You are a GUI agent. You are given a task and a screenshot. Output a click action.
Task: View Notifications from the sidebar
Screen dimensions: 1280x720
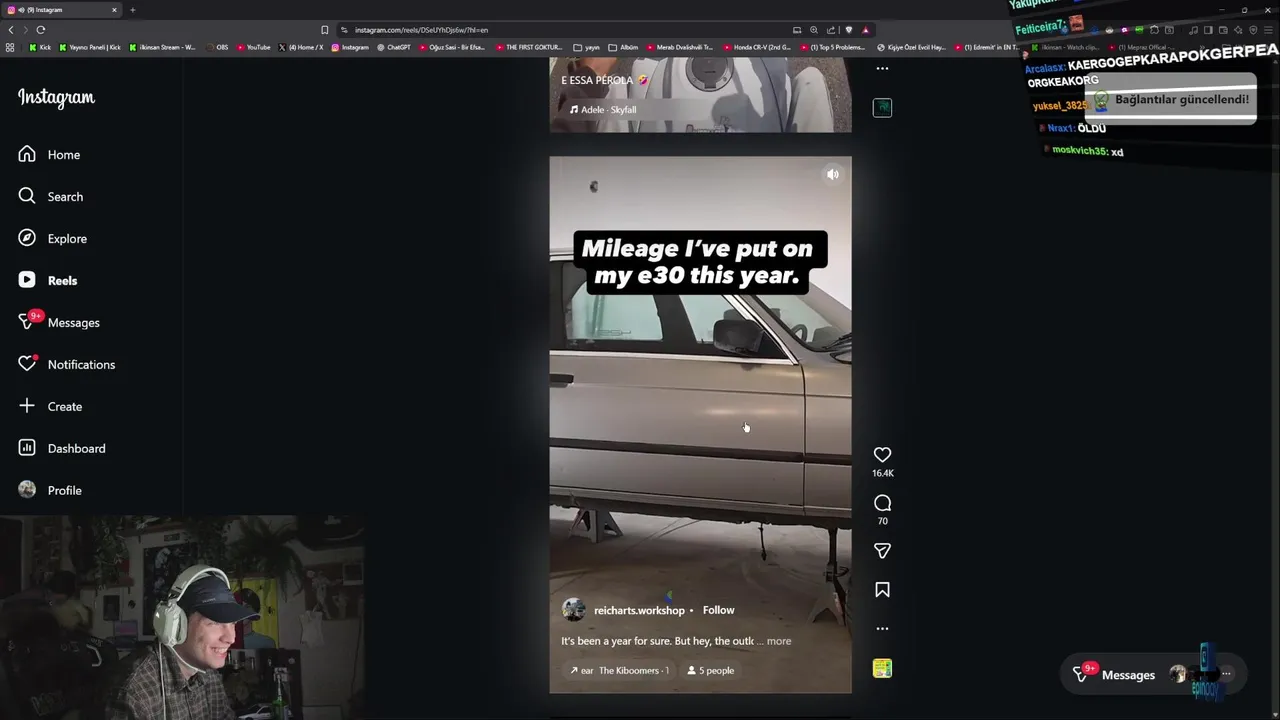pyautogui.click(x=67, y=365)
